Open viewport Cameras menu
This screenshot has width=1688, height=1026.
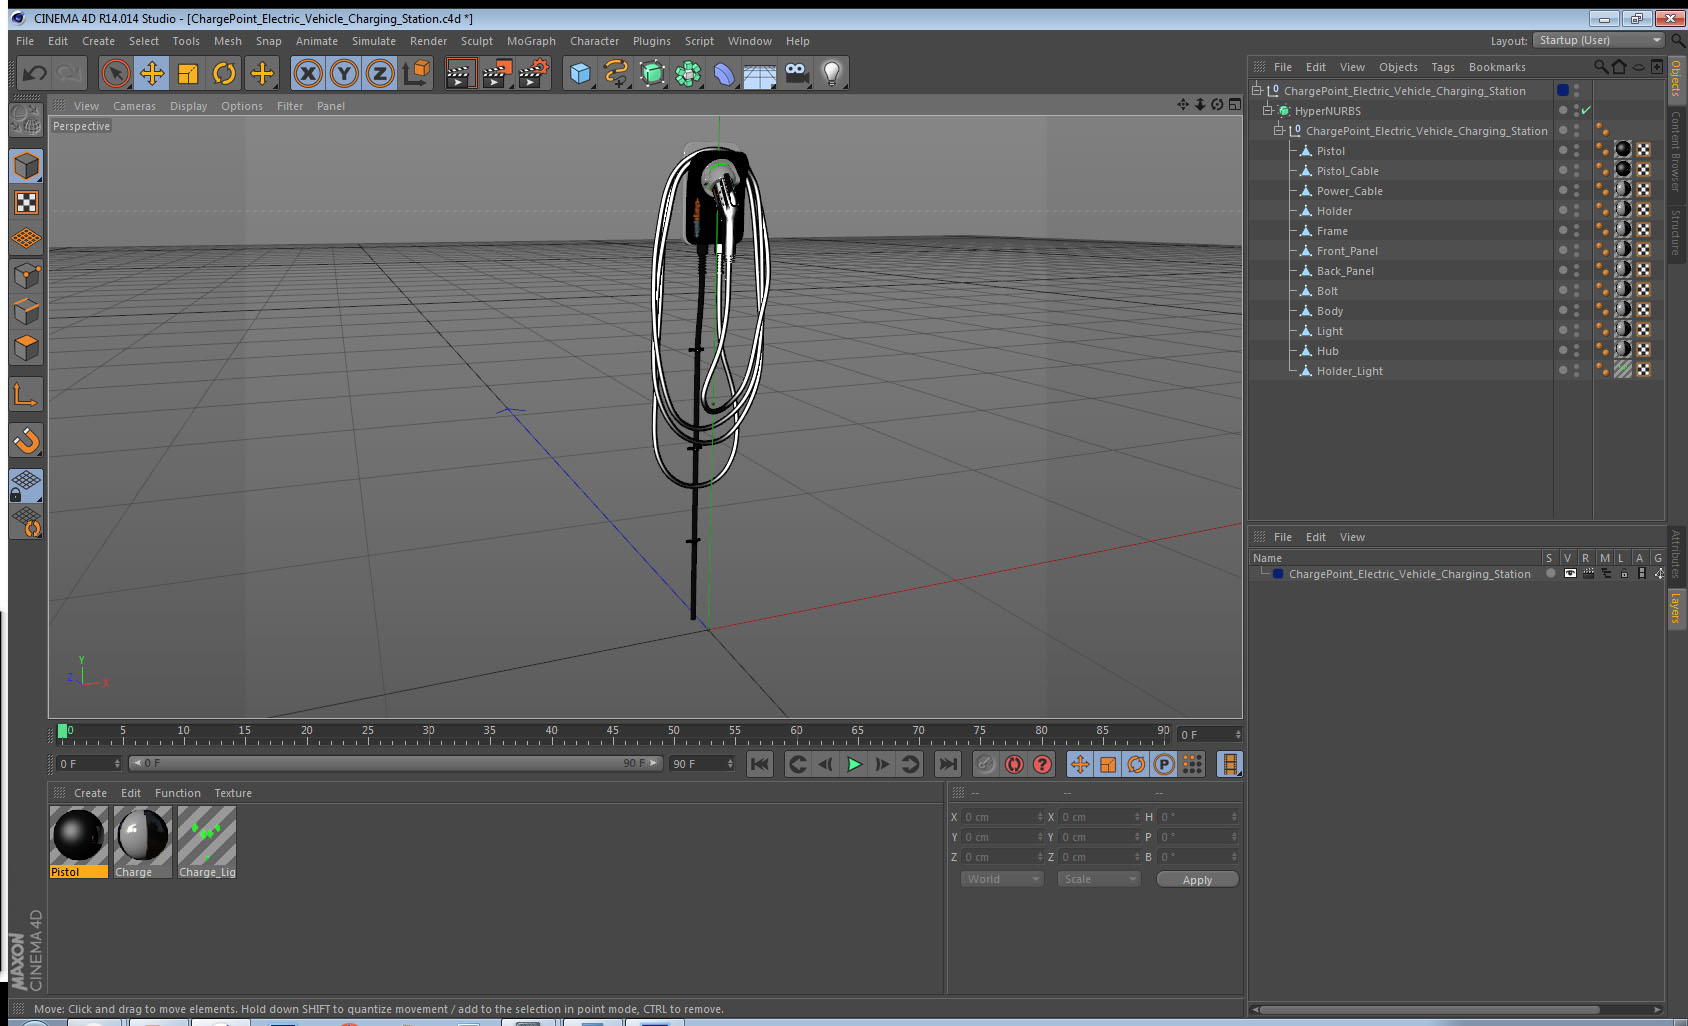[134, 106]
